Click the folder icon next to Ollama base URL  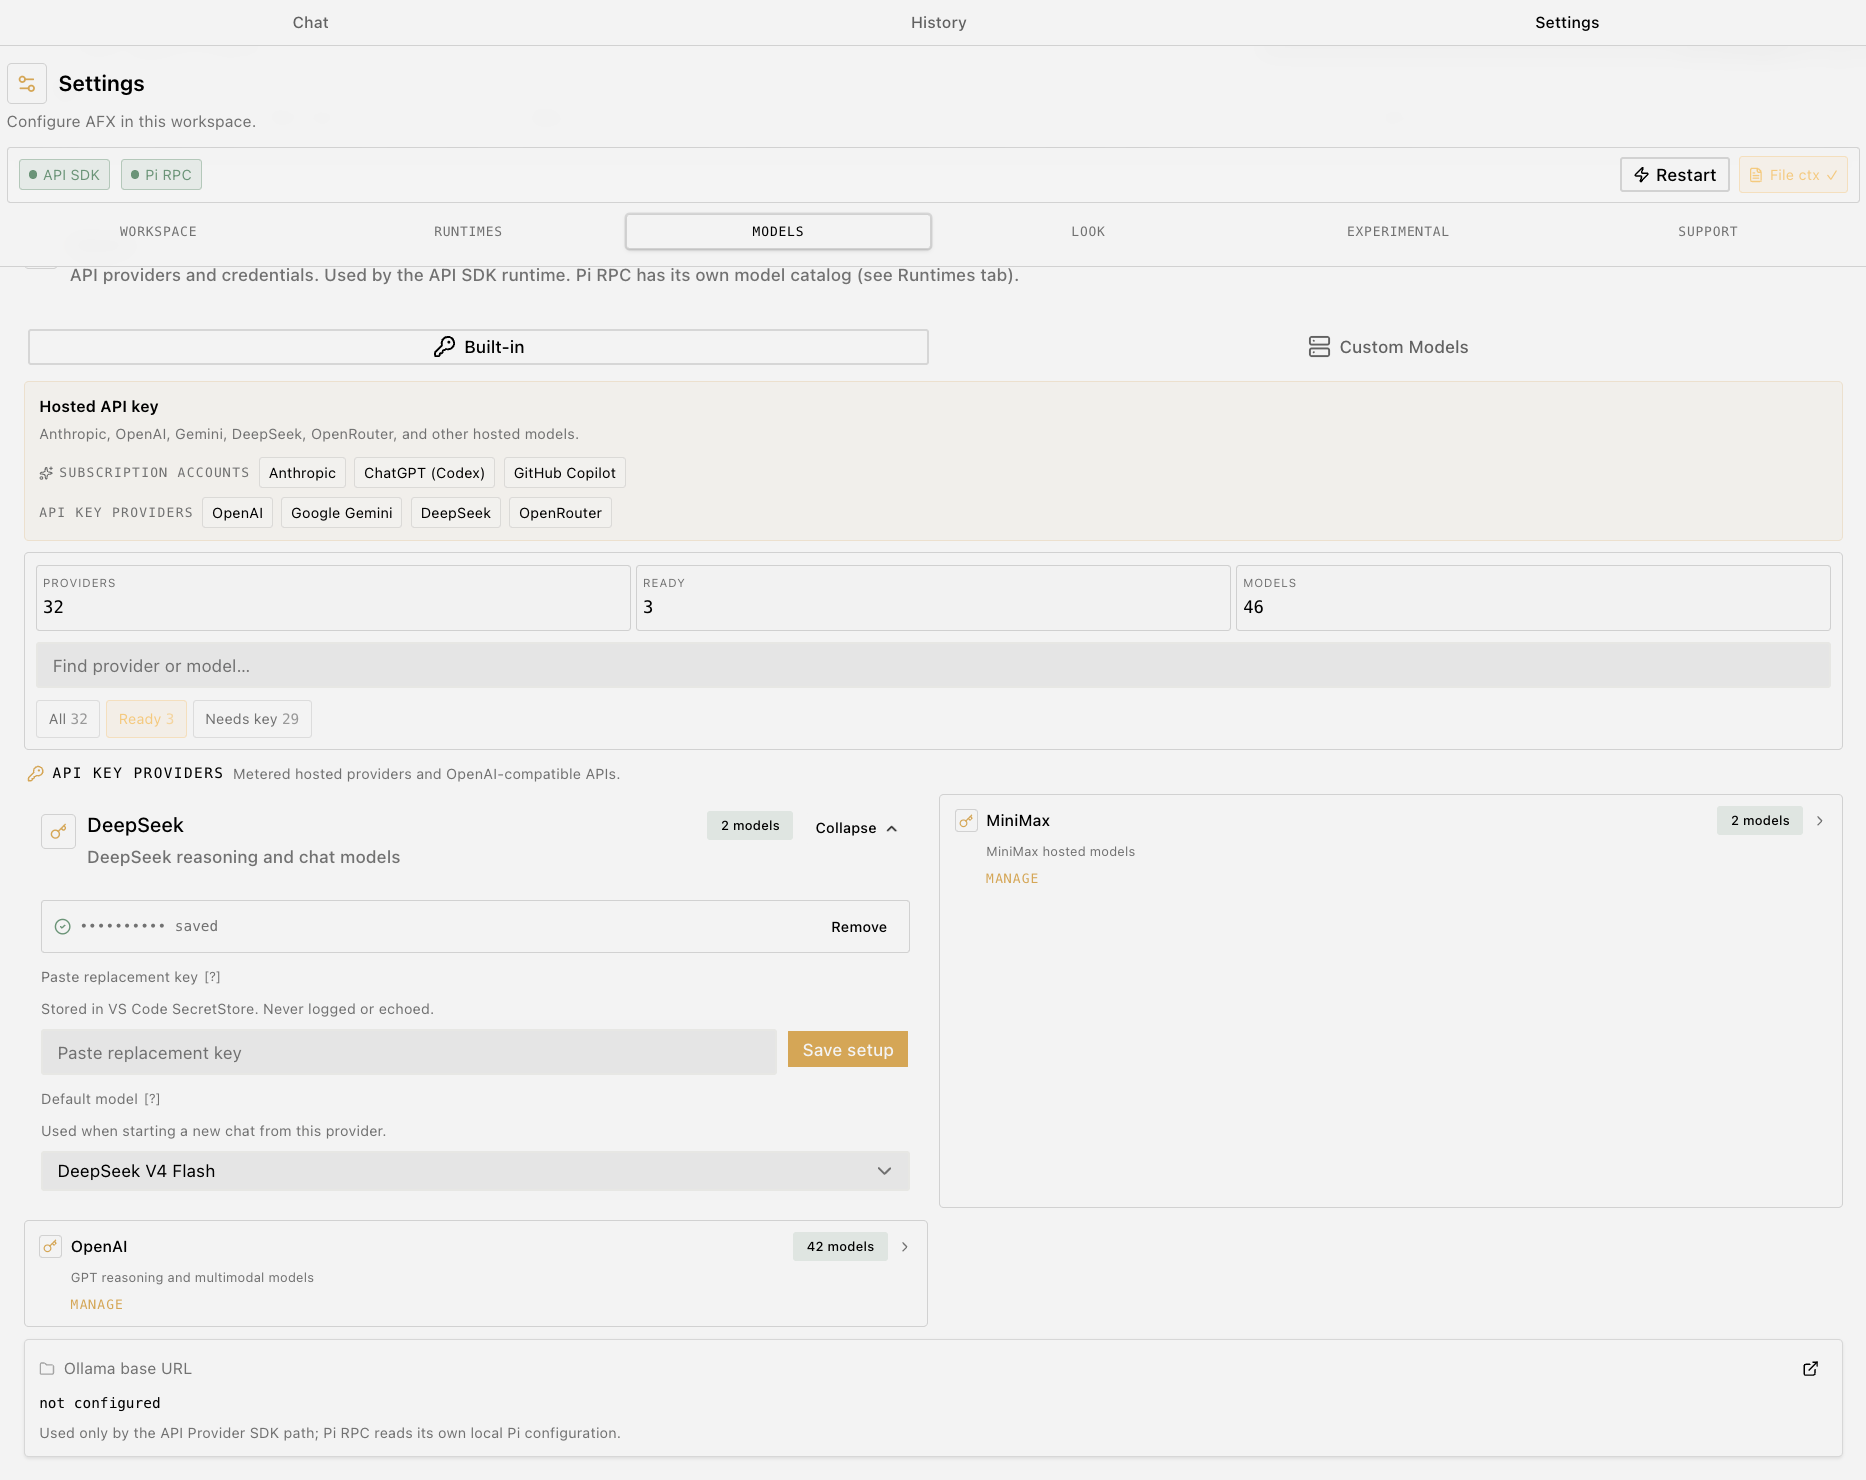click(x=47, y=1369)
